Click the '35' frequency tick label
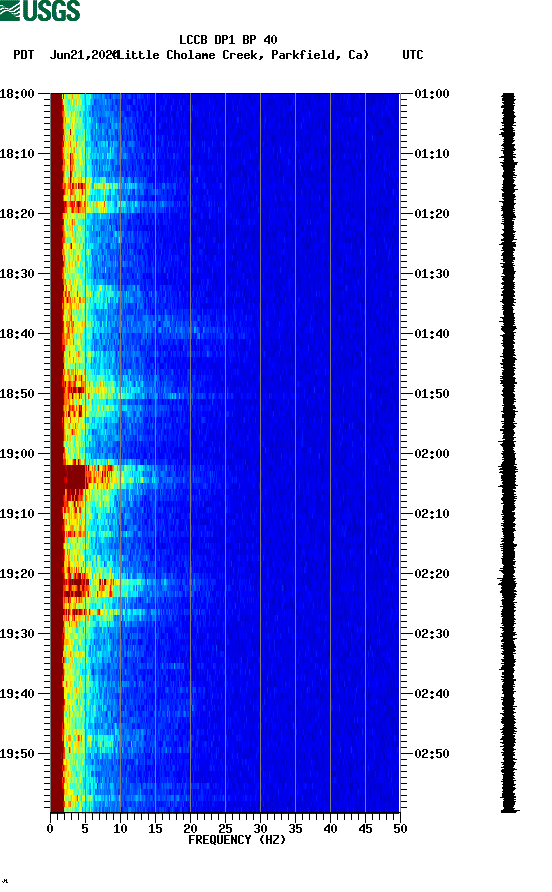This screenshot has width=552, height=892. pos(295,829)
